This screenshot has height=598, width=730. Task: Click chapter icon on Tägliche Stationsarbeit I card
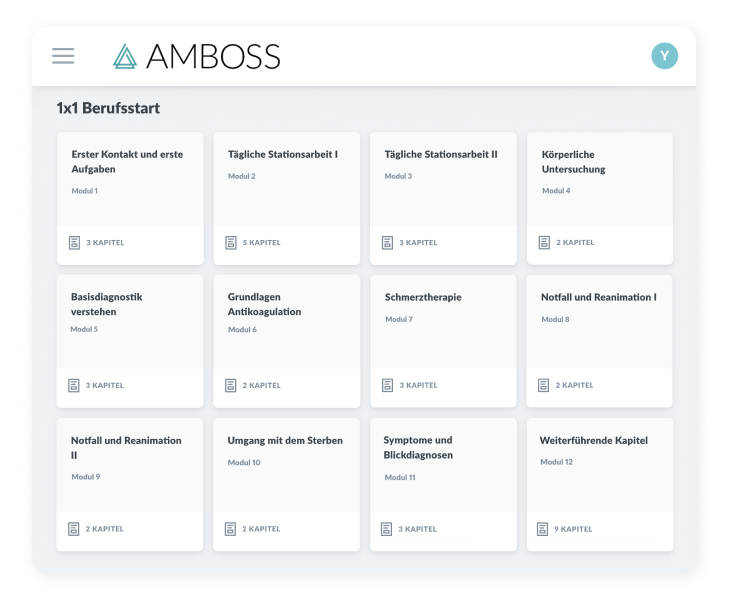[x=230, y=243]
